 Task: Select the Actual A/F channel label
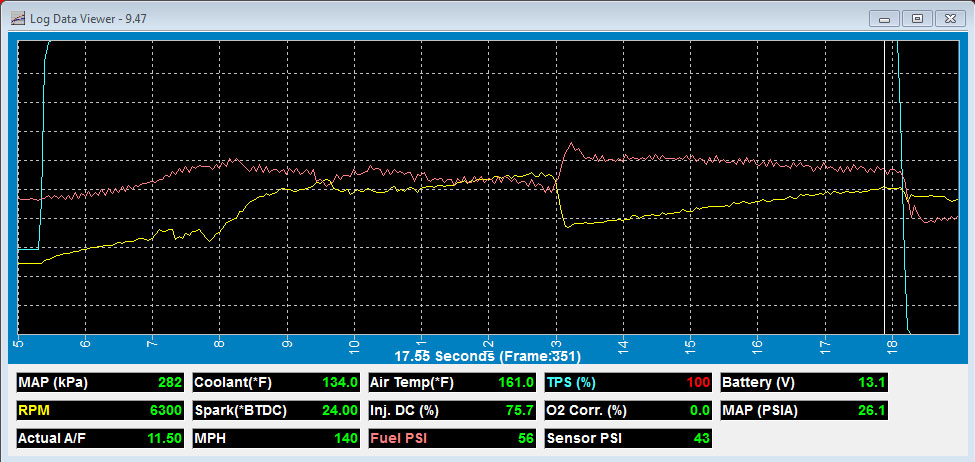[52, 438]
